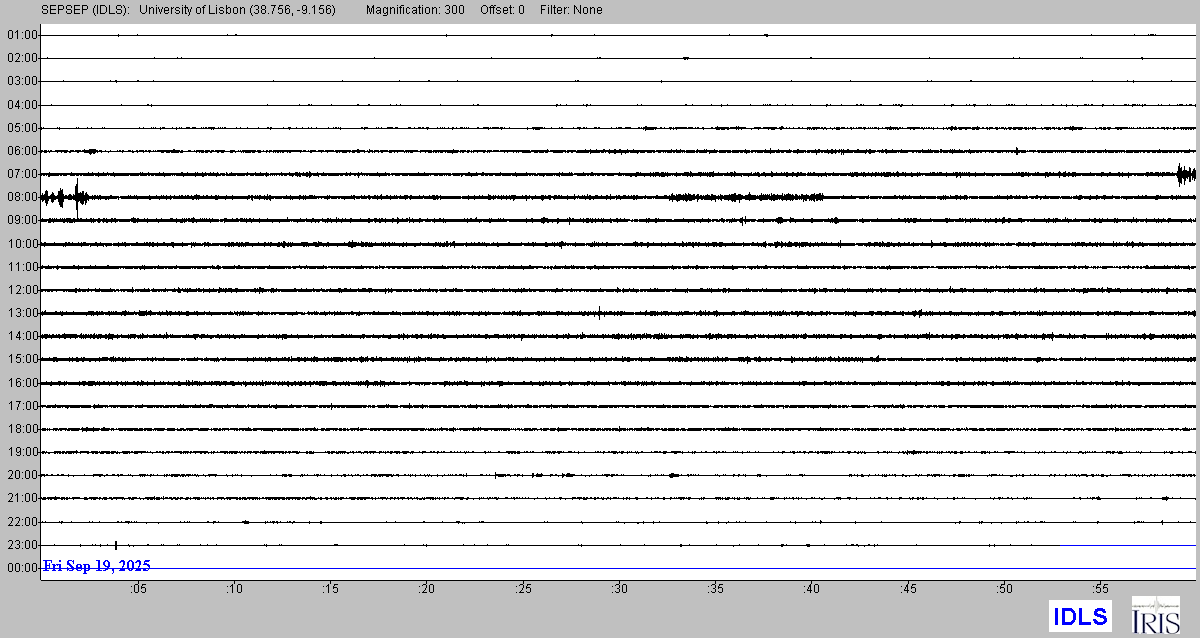The image size is (1200, 638).
Task: Click the Offset: 0 header label
Action: (502, 10)
